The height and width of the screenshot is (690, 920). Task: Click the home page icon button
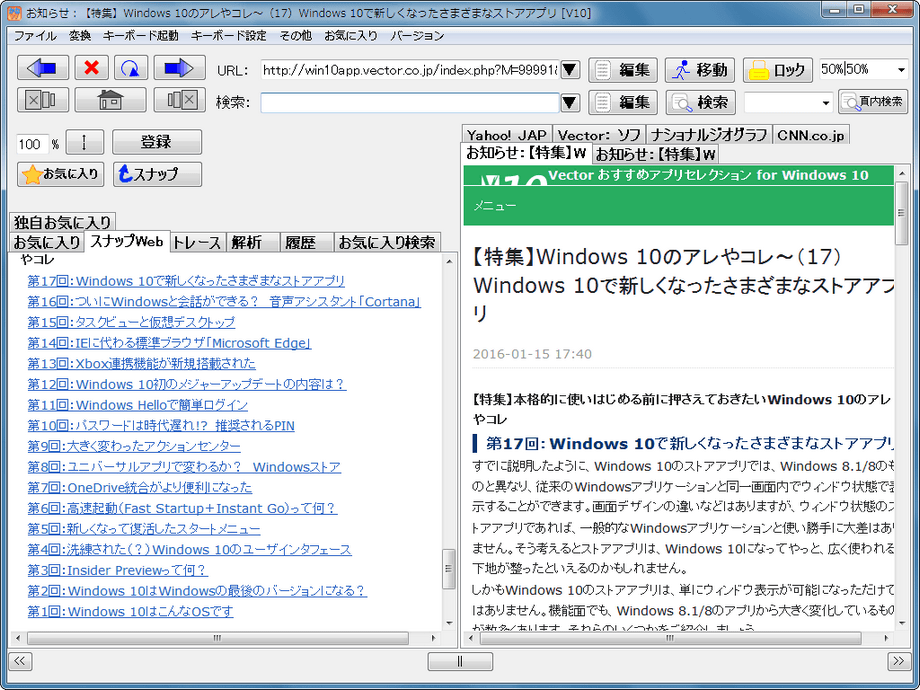[x=110, y=100]
